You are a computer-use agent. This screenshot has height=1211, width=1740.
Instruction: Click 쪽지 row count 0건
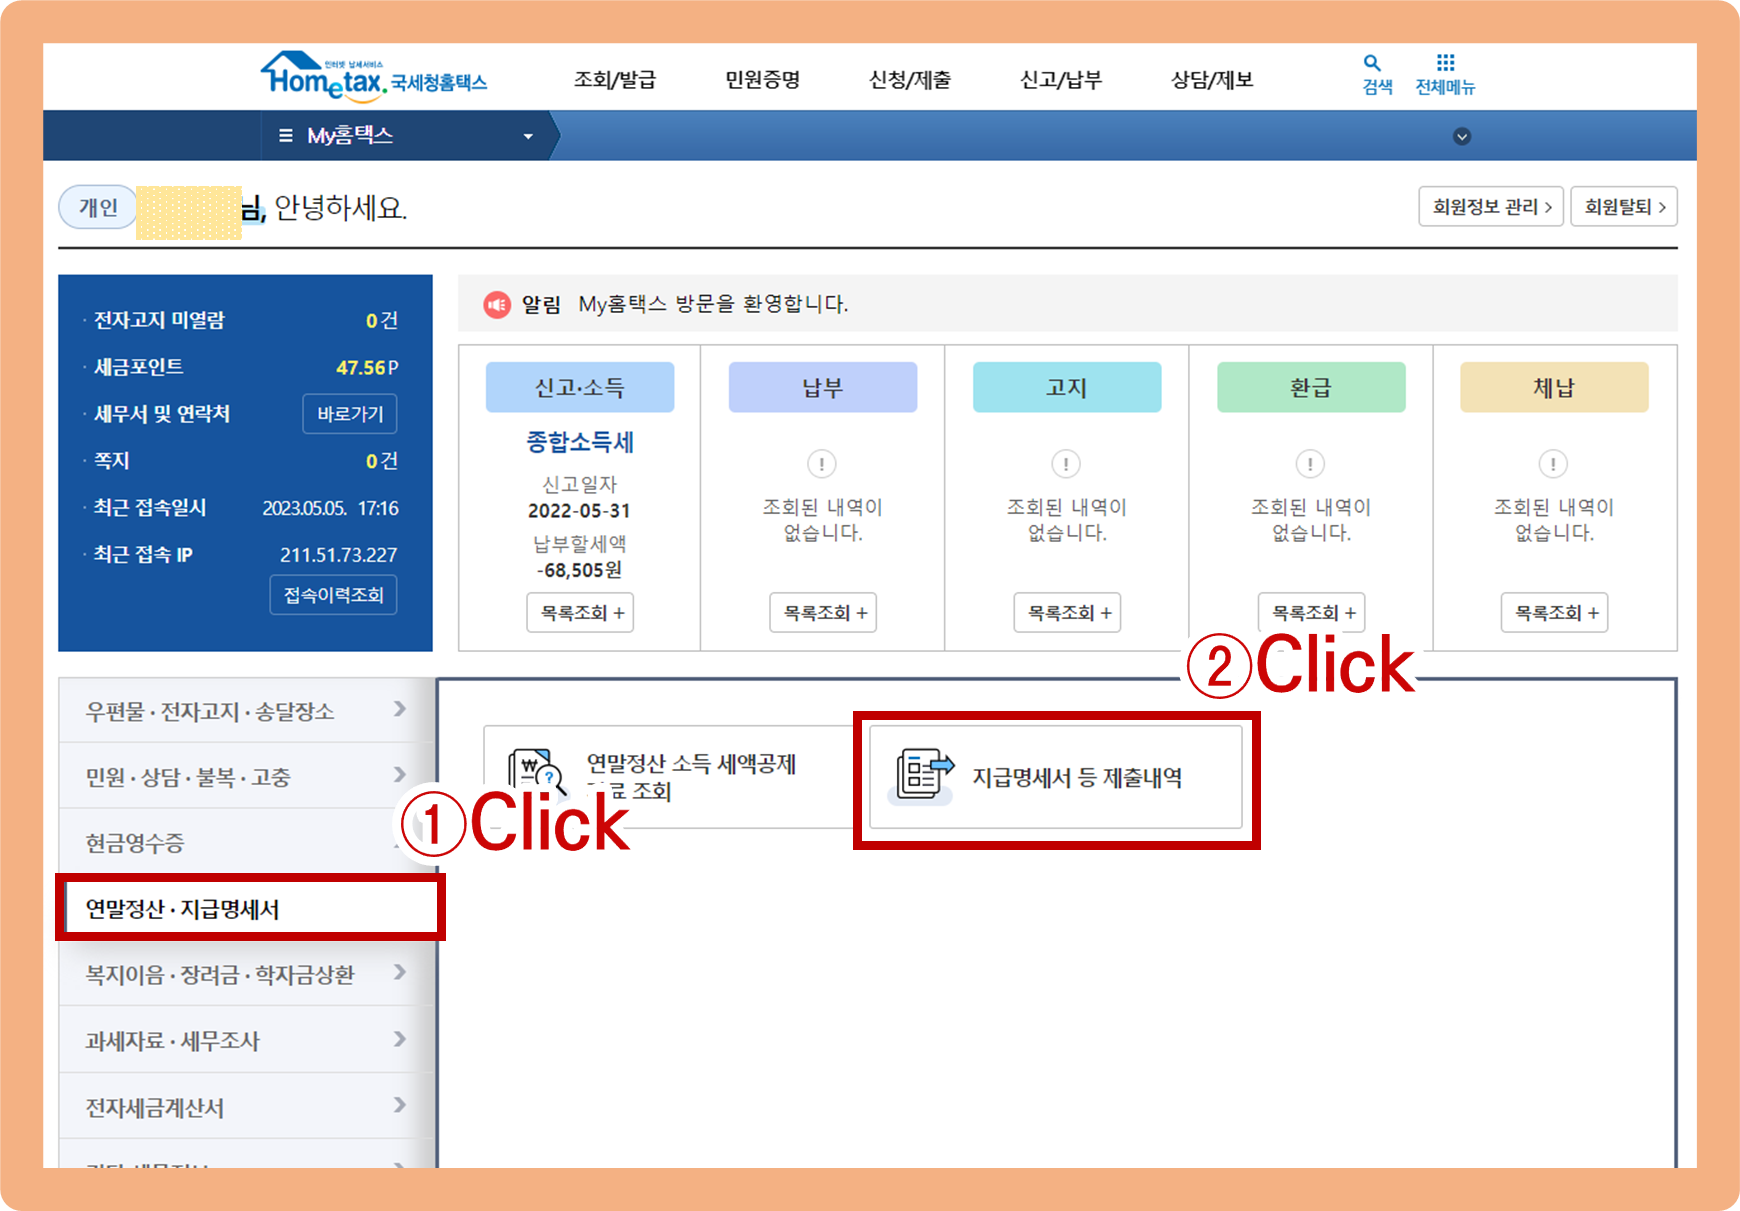[x=382, y=461]
